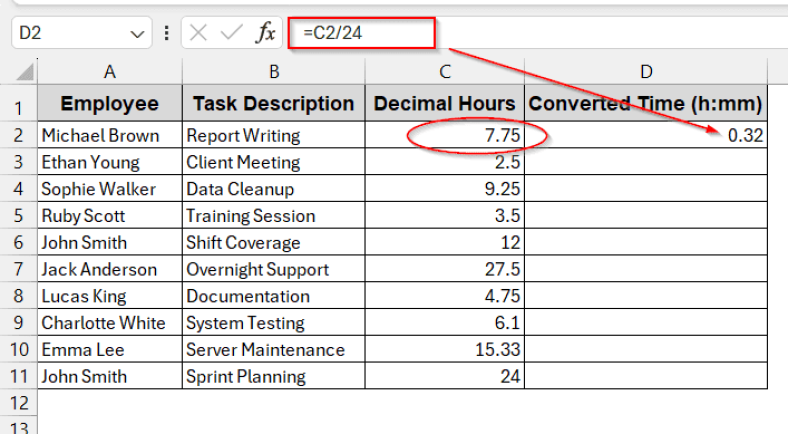Select cell containing Jack Anderson
The image size is (788, 434).
coord(110,269)
